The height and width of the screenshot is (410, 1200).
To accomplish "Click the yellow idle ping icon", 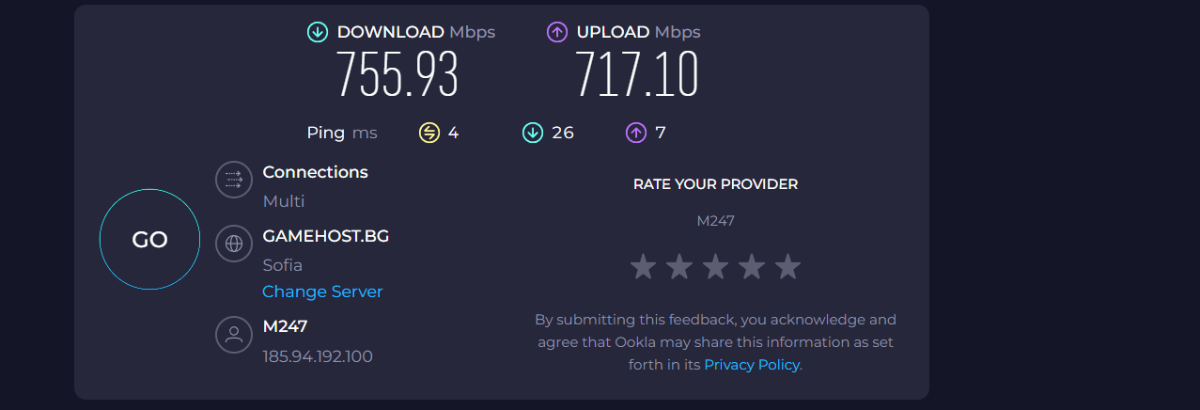I will pos(429,132).
